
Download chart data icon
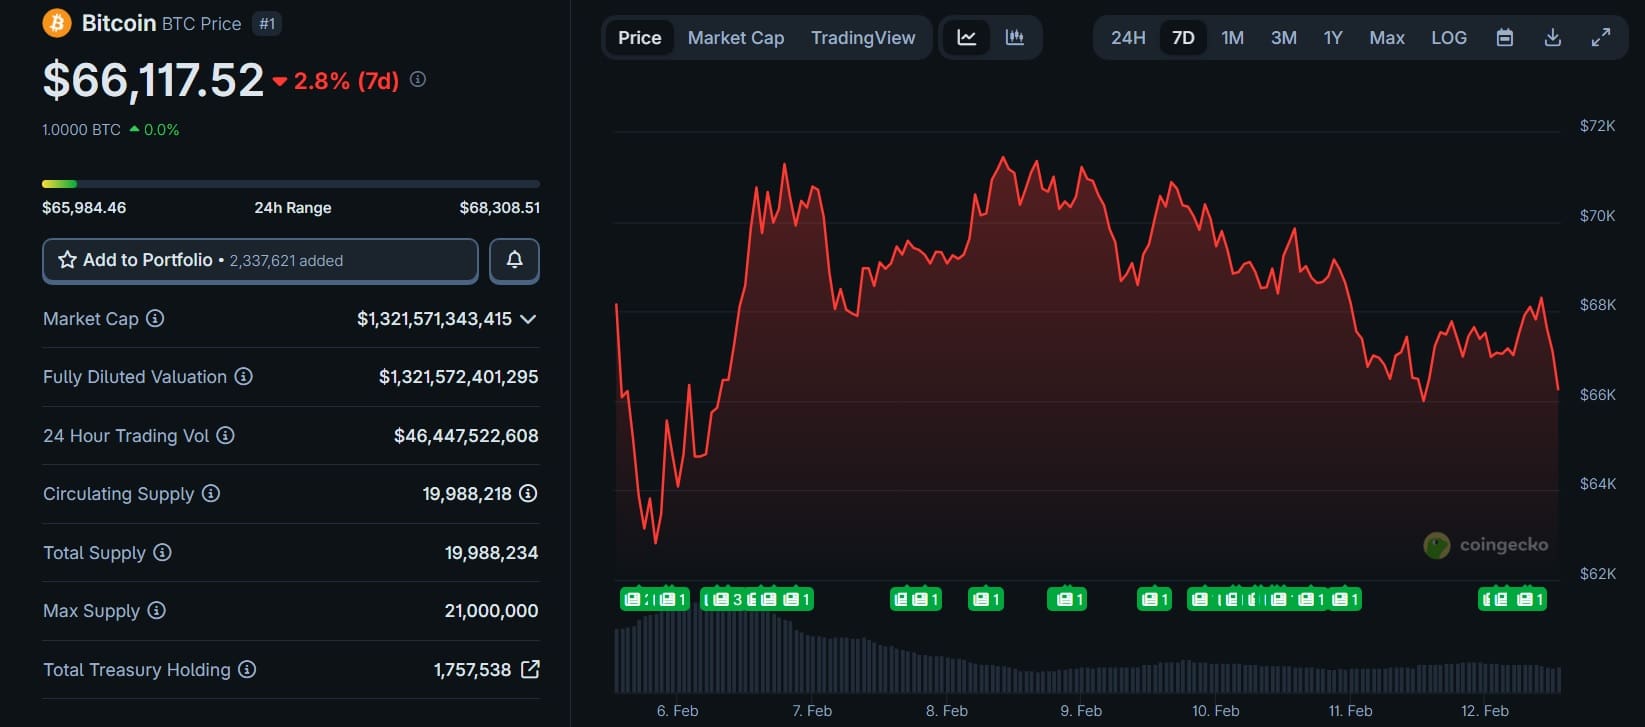(1552, 38)
